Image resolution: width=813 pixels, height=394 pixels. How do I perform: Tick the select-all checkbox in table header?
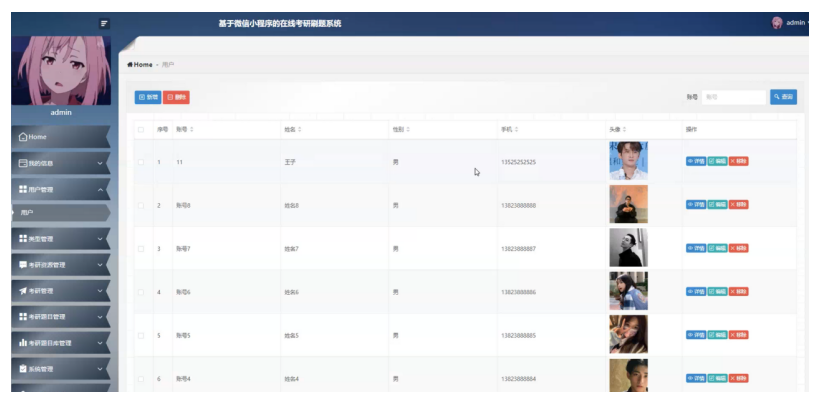point(141,130)
